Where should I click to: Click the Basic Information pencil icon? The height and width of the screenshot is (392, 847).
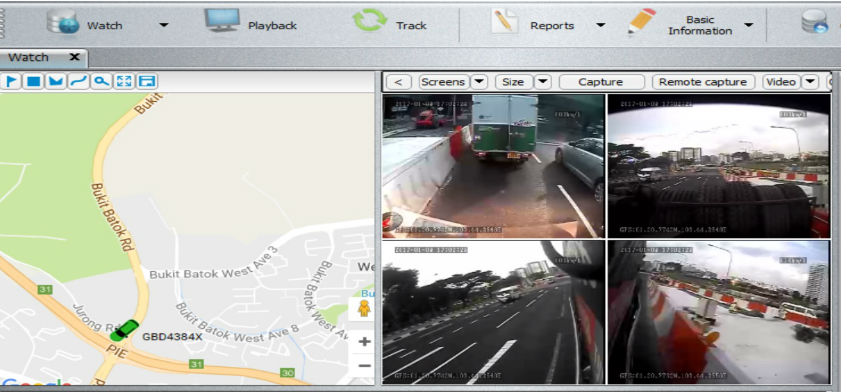click(x=642, y=22)
